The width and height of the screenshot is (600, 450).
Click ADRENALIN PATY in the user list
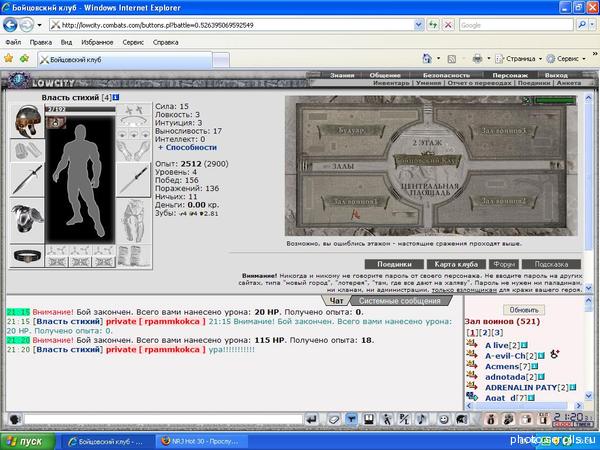tap(521, 387)
